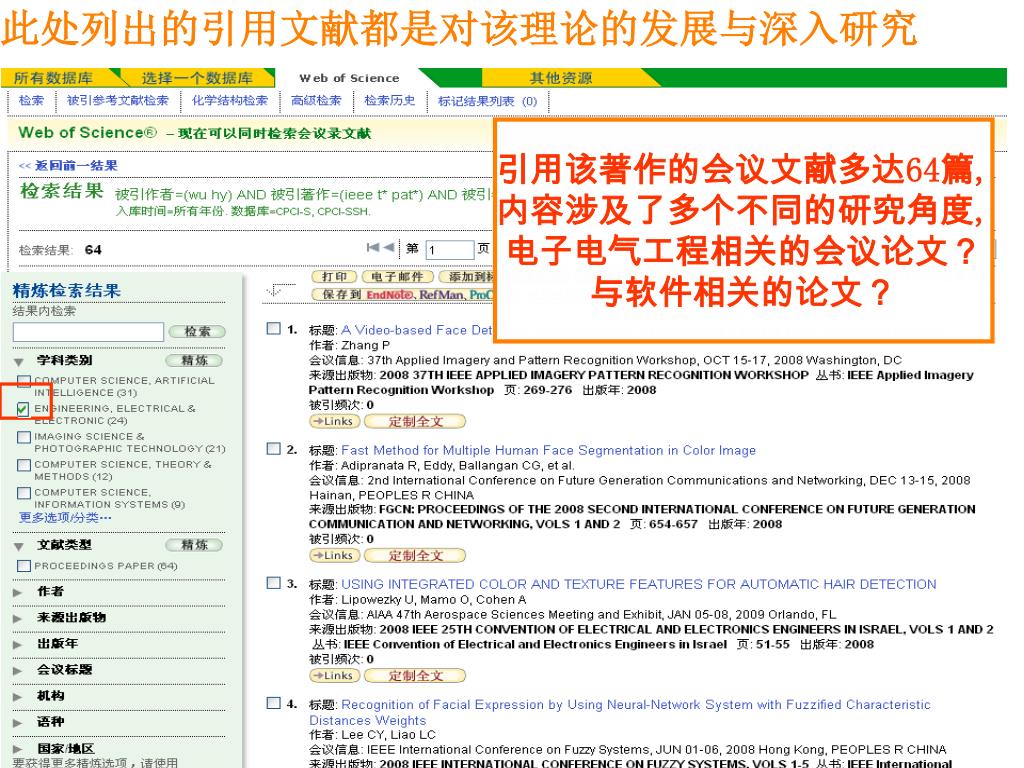Click 检索 button in refine results
1024x768 pixels.
(x=197, y=332)
